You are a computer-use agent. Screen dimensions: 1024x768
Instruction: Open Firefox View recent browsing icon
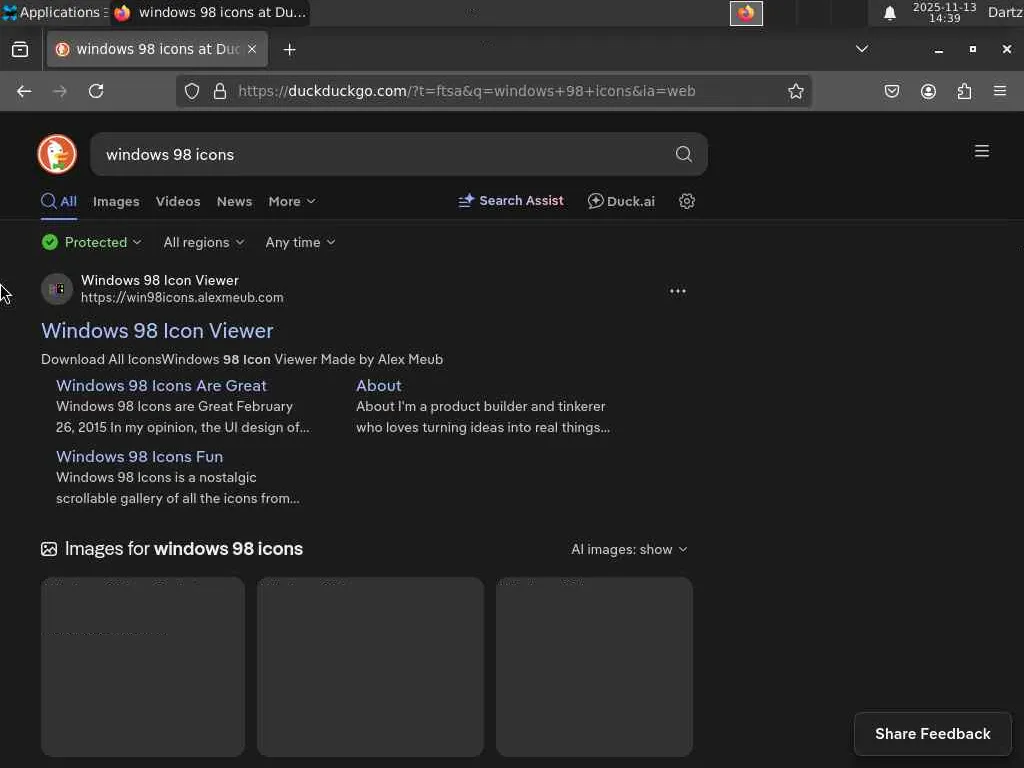(20, 50)
